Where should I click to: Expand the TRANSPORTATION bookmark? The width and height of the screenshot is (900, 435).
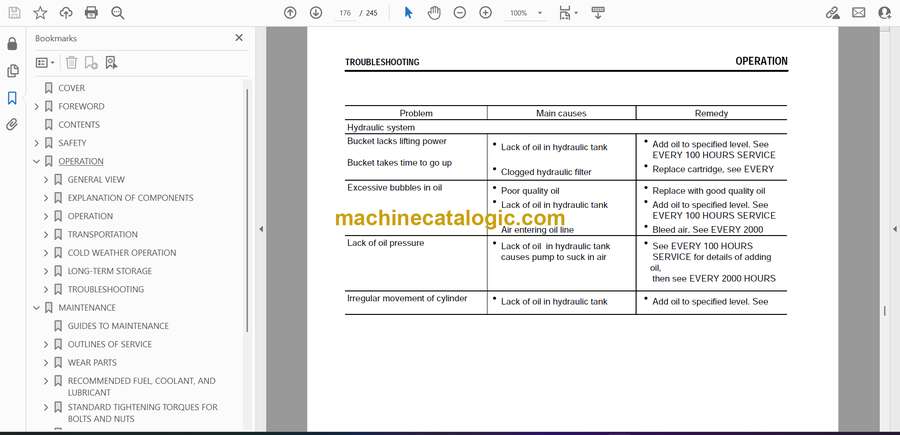46,235
